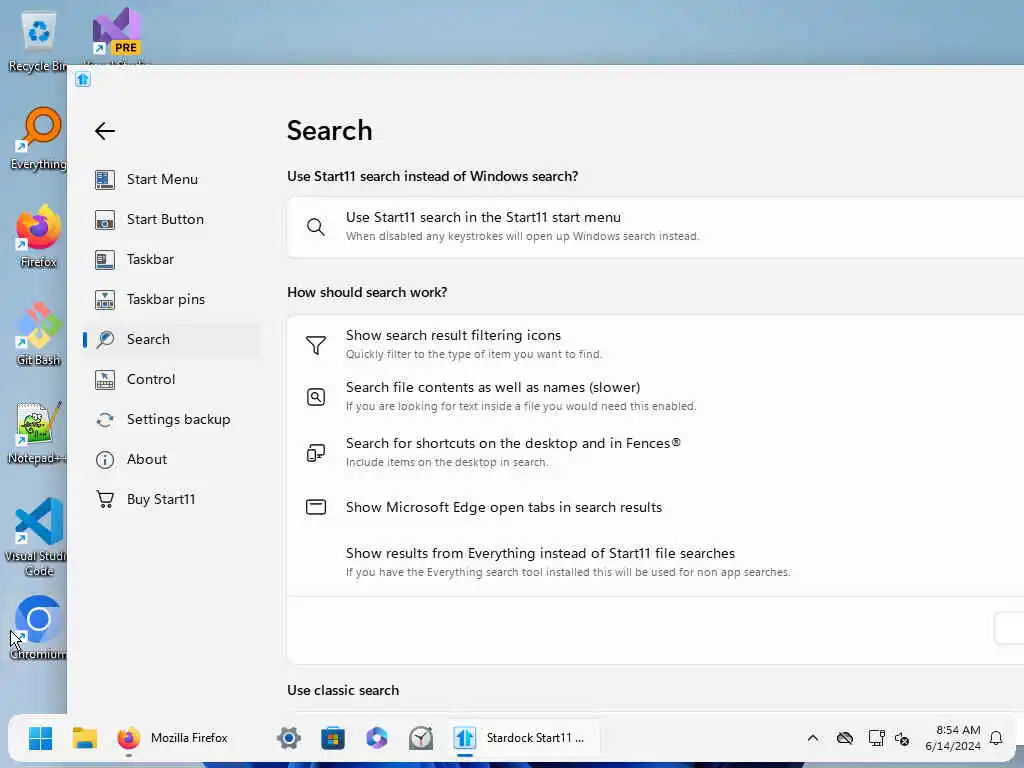Screen dimensions: 1024x768
Task: Switch to Mozilla Firefox taskbar item
Action: point(173,739)
